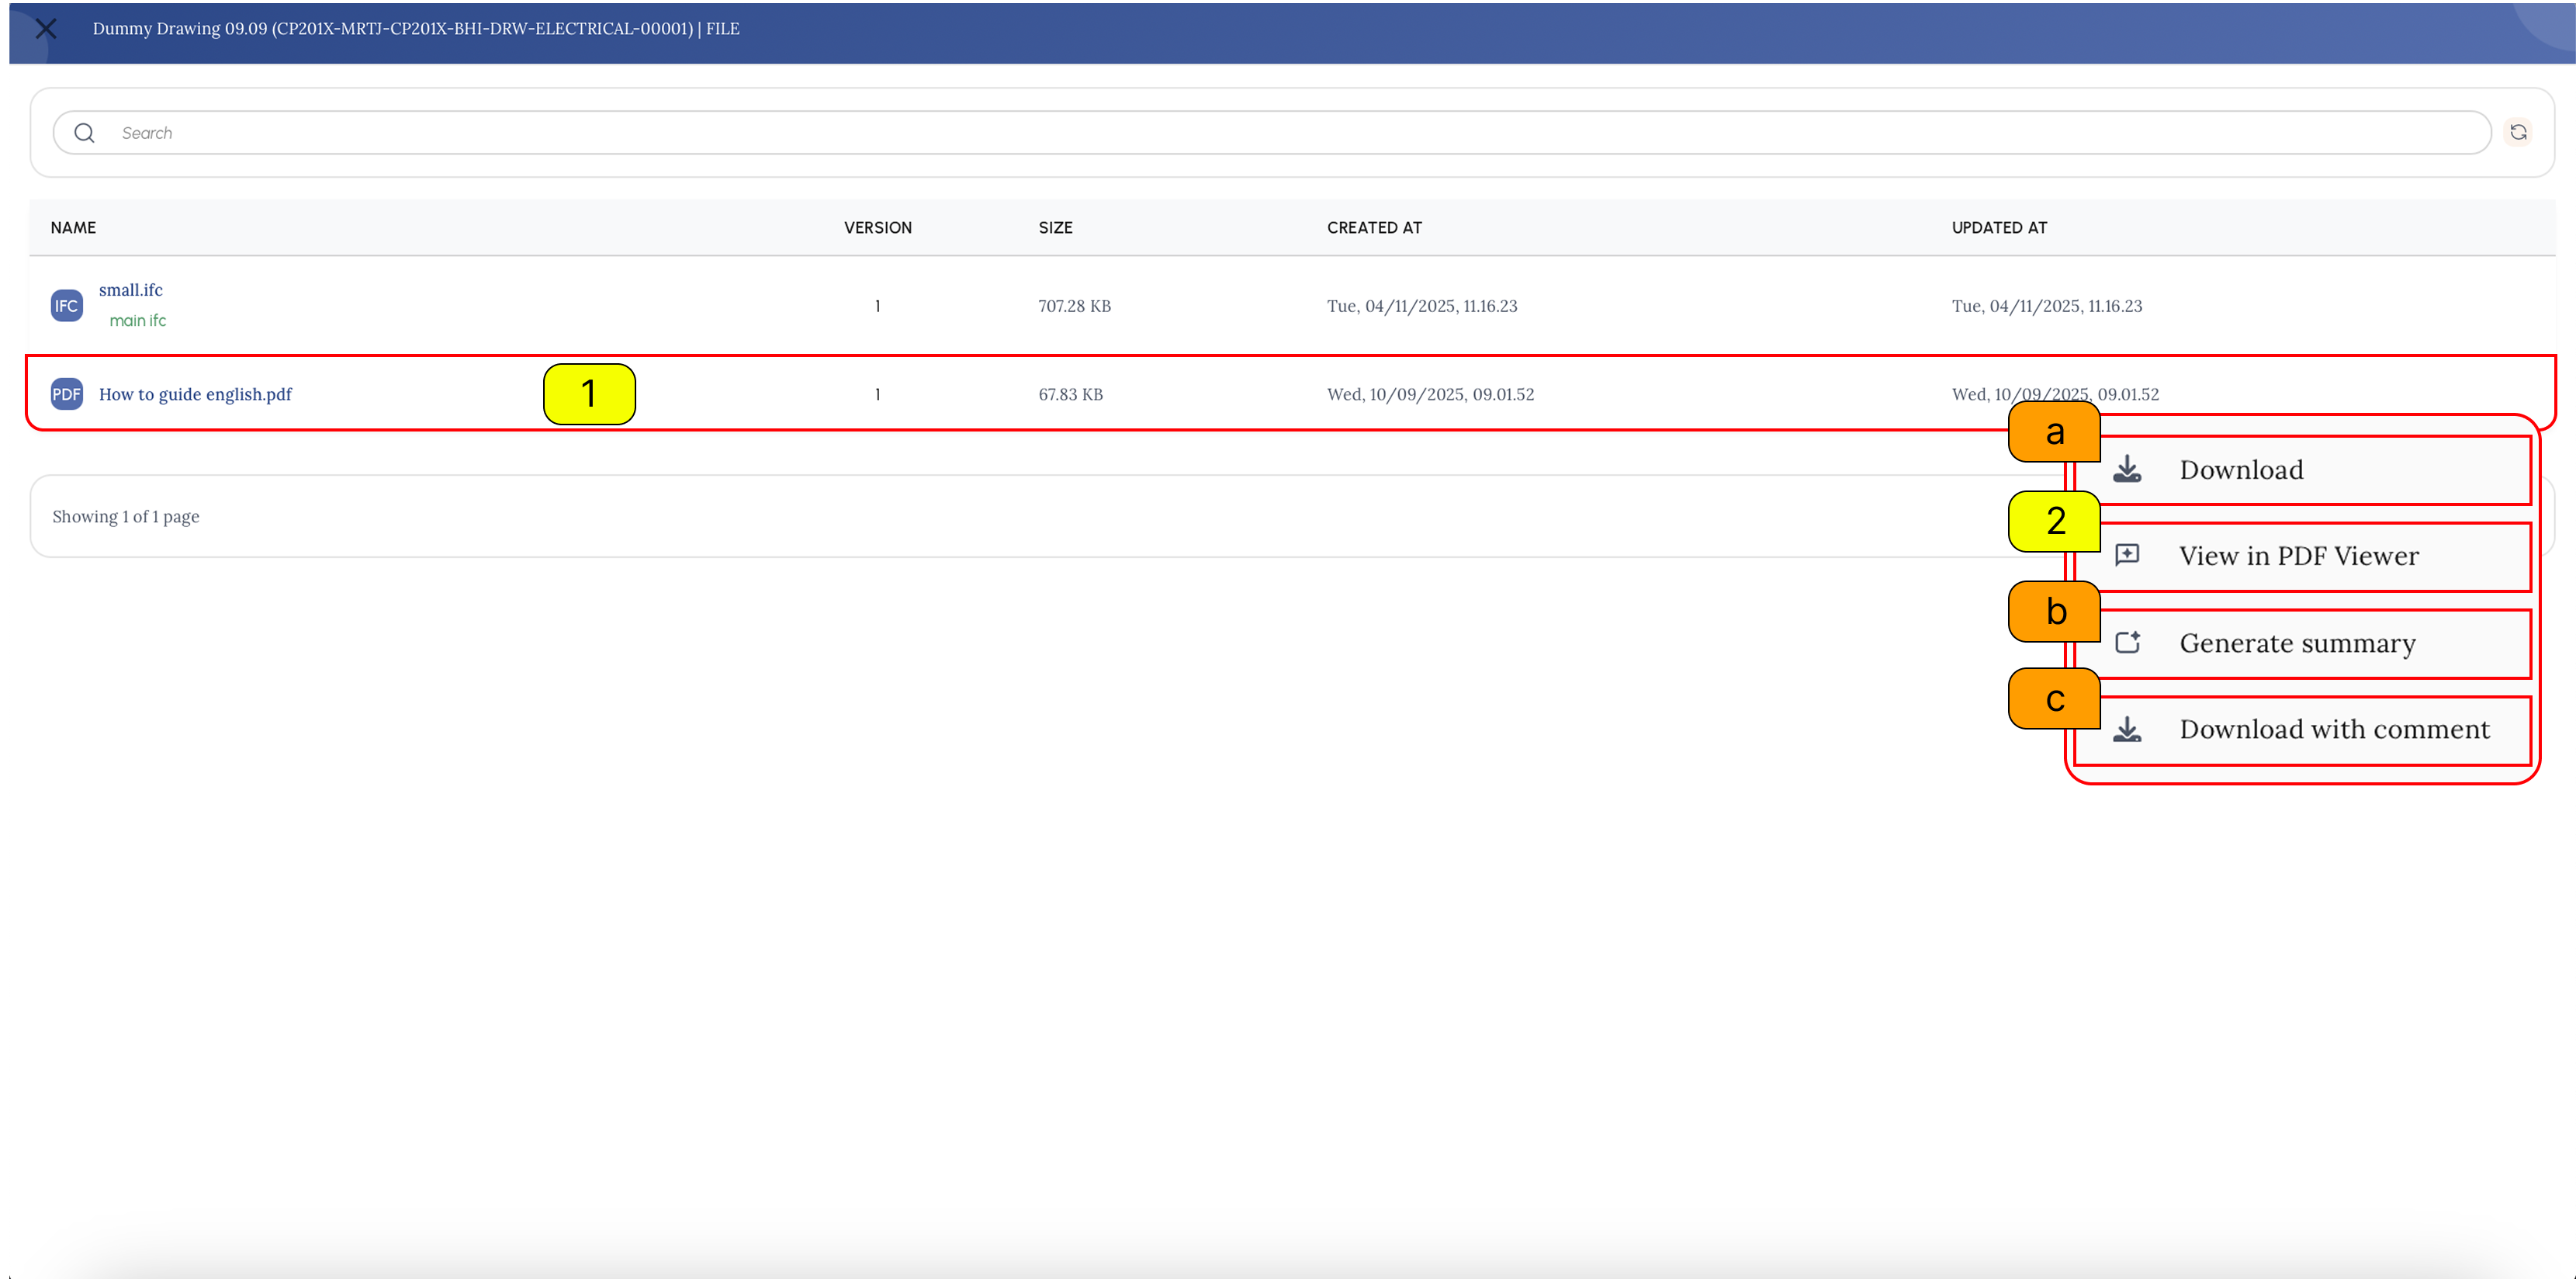Screen dimensions: 2576x1279
Task: Click the Download arrow icon
Action: 2127,470
